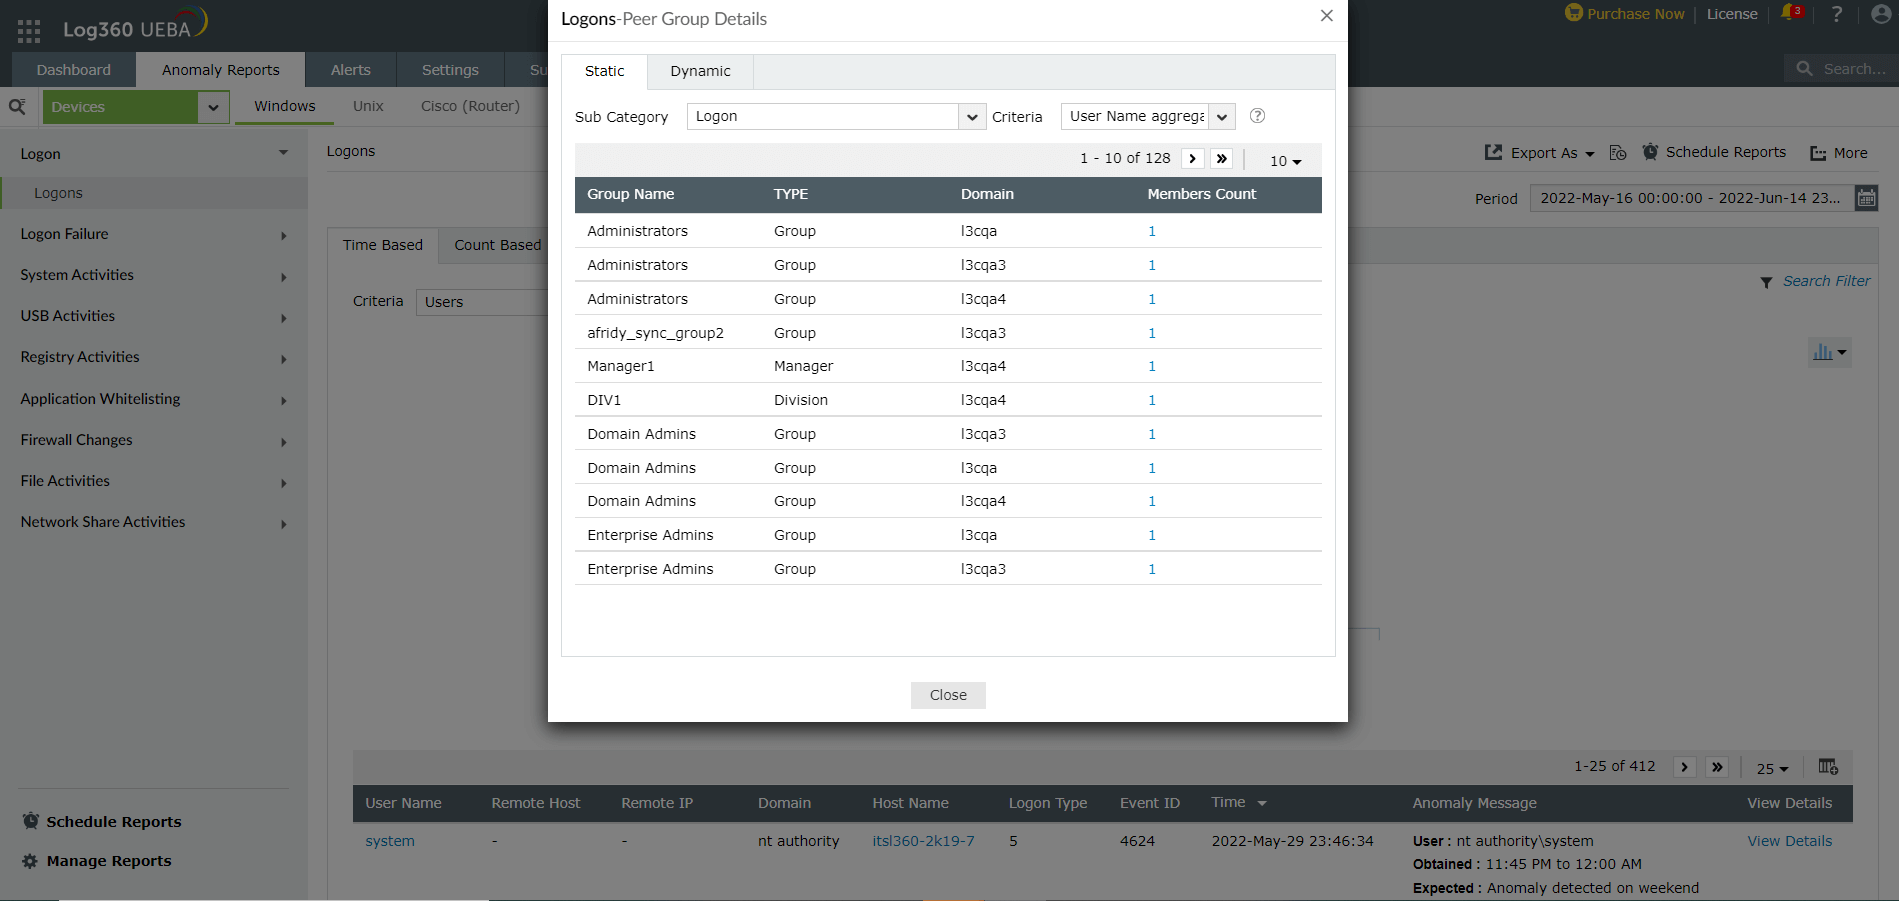Open the License link

pyautogui.click(x=1732, y=14)
